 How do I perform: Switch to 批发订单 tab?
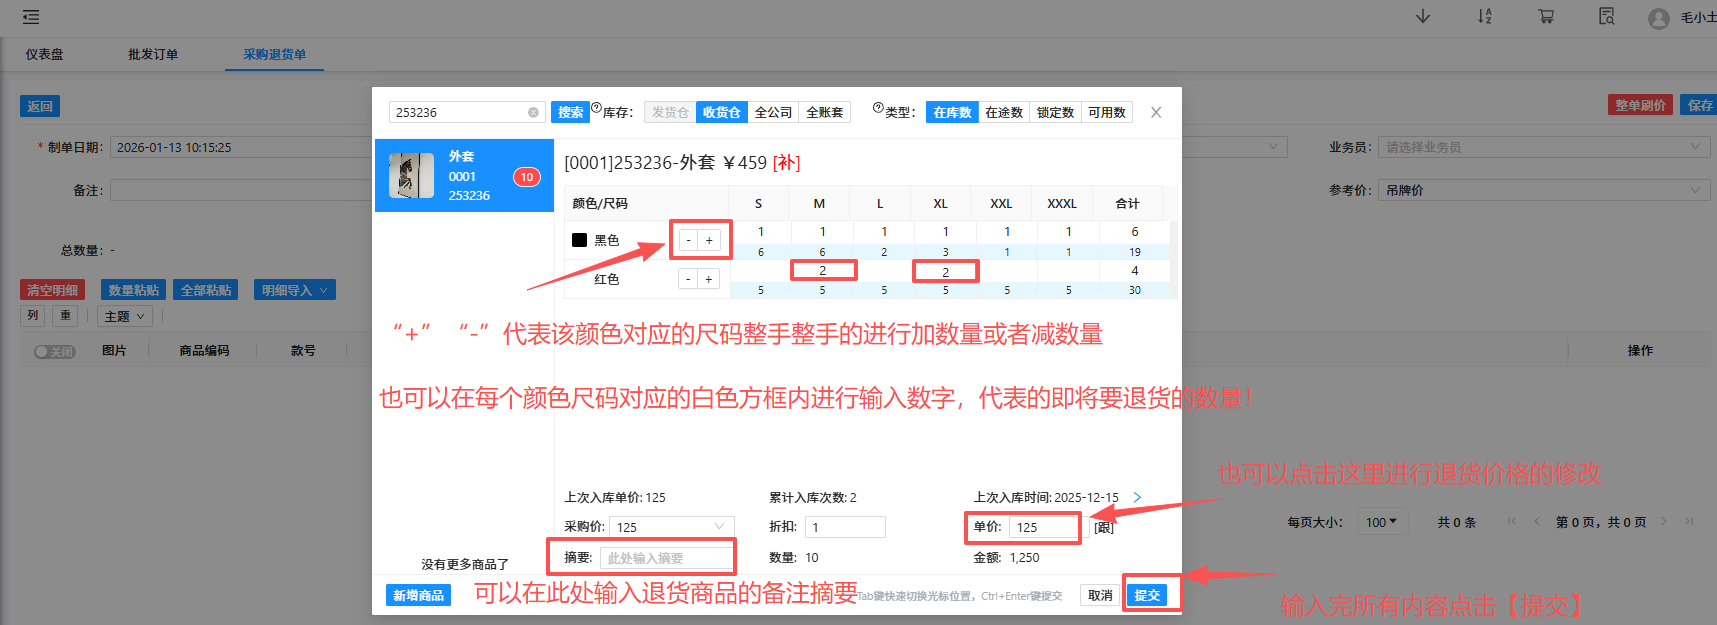coord(153,54)
